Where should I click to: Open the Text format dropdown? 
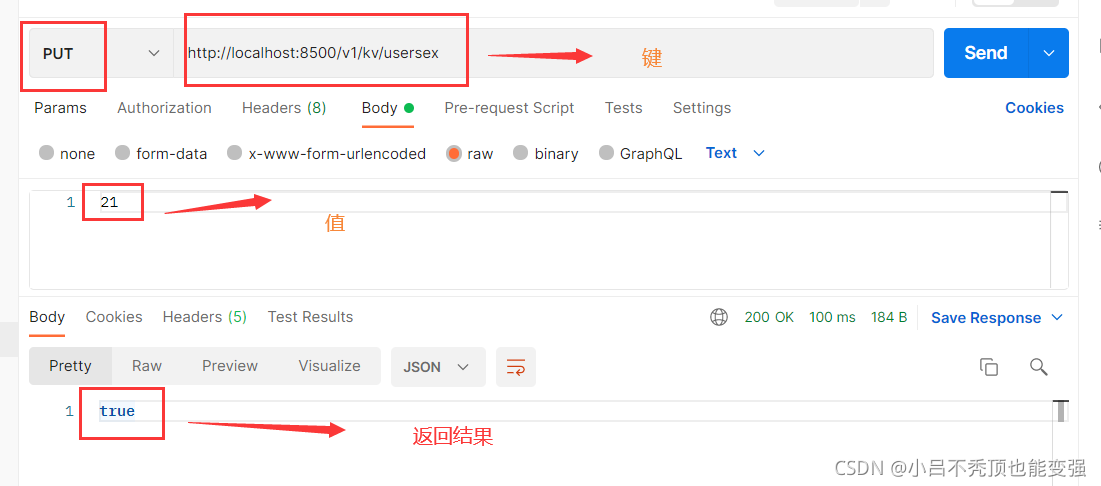point(735,153)
